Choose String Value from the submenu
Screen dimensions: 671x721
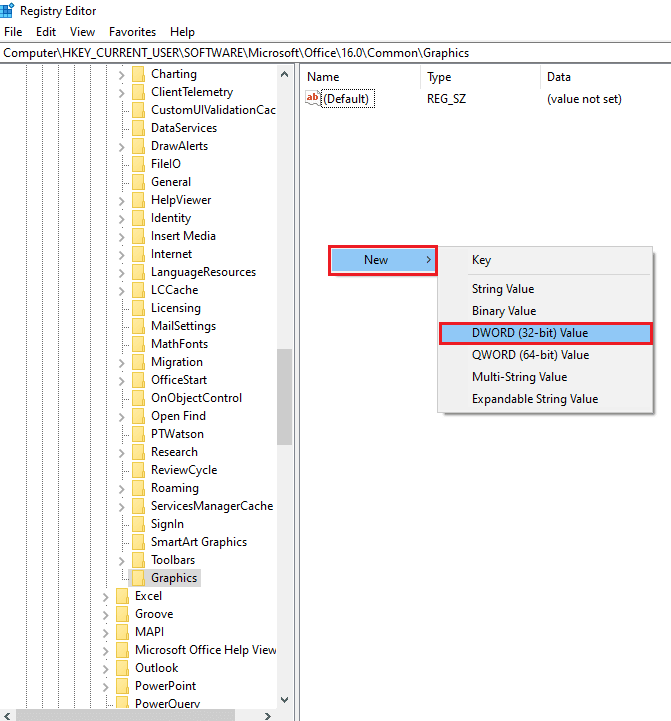click(x=545, y=289)
